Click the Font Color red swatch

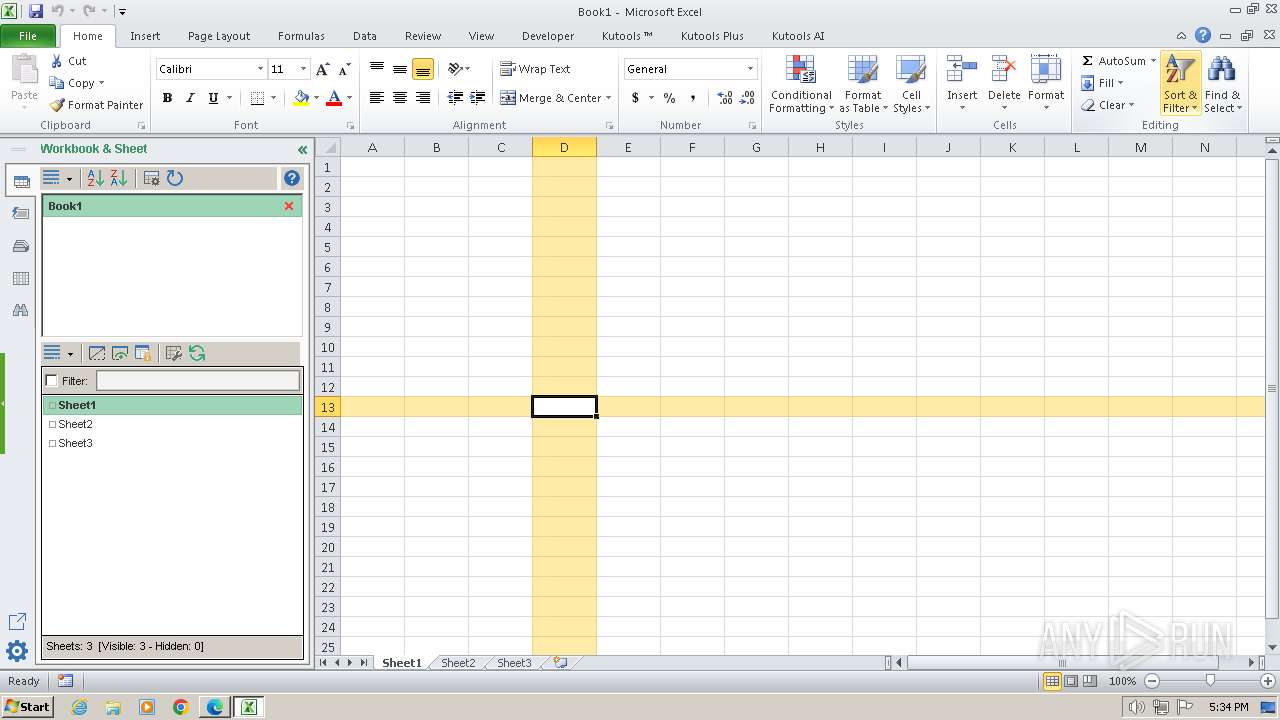(334, 98)
